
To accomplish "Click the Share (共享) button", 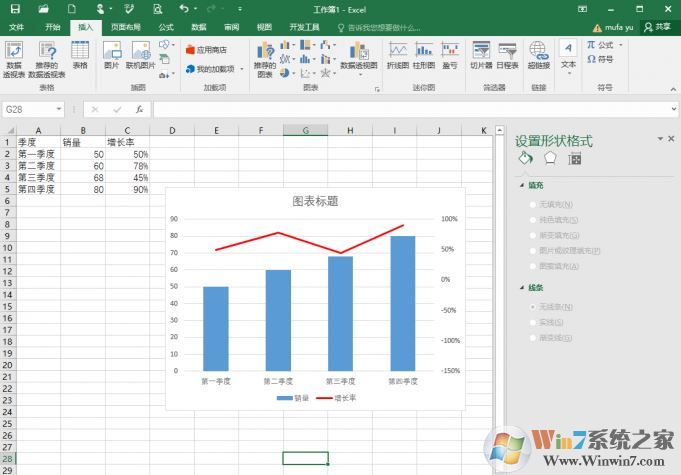I will 658,27.
